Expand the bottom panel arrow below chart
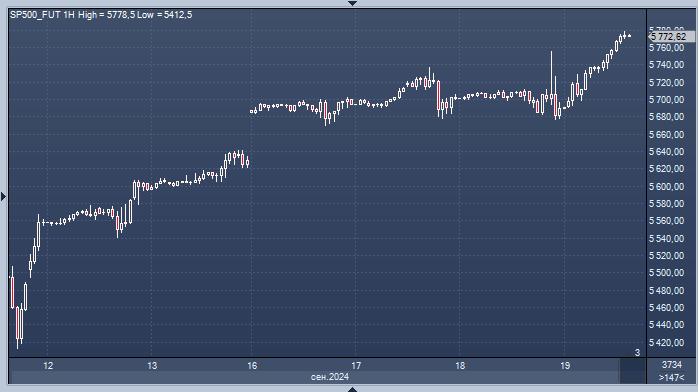 click(352, 389)
